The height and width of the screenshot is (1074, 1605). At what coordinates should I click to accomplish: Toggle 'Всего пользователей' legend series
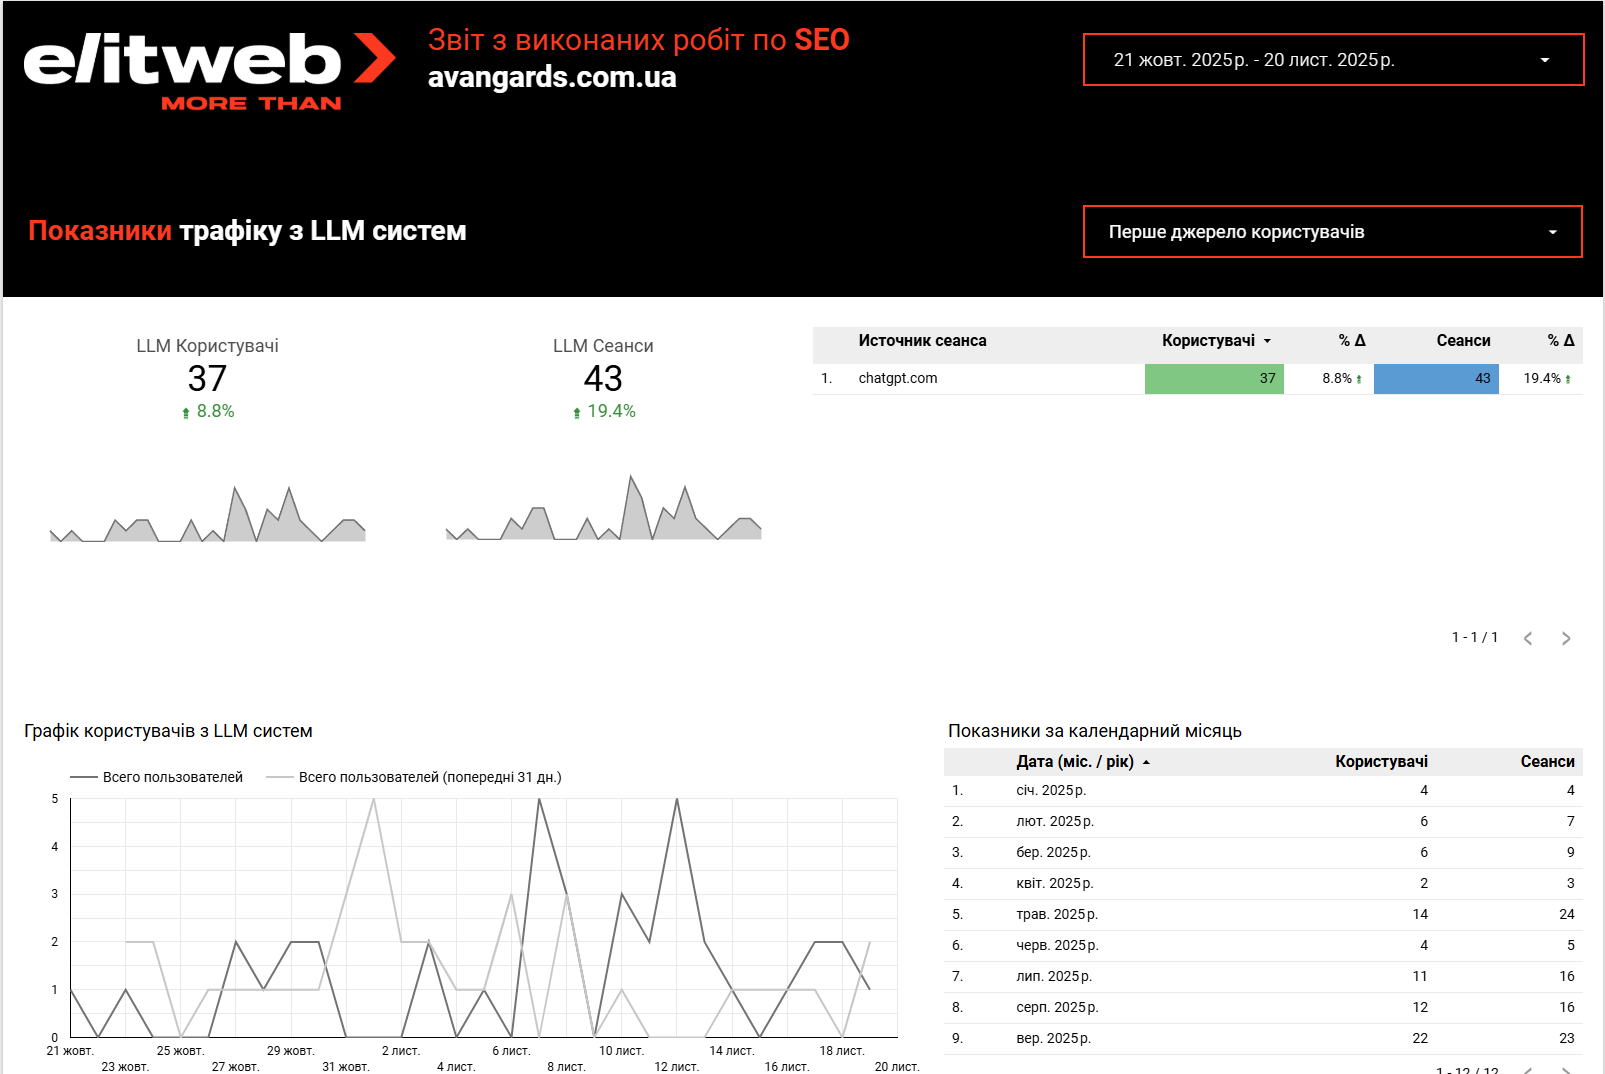click(157, 777)
